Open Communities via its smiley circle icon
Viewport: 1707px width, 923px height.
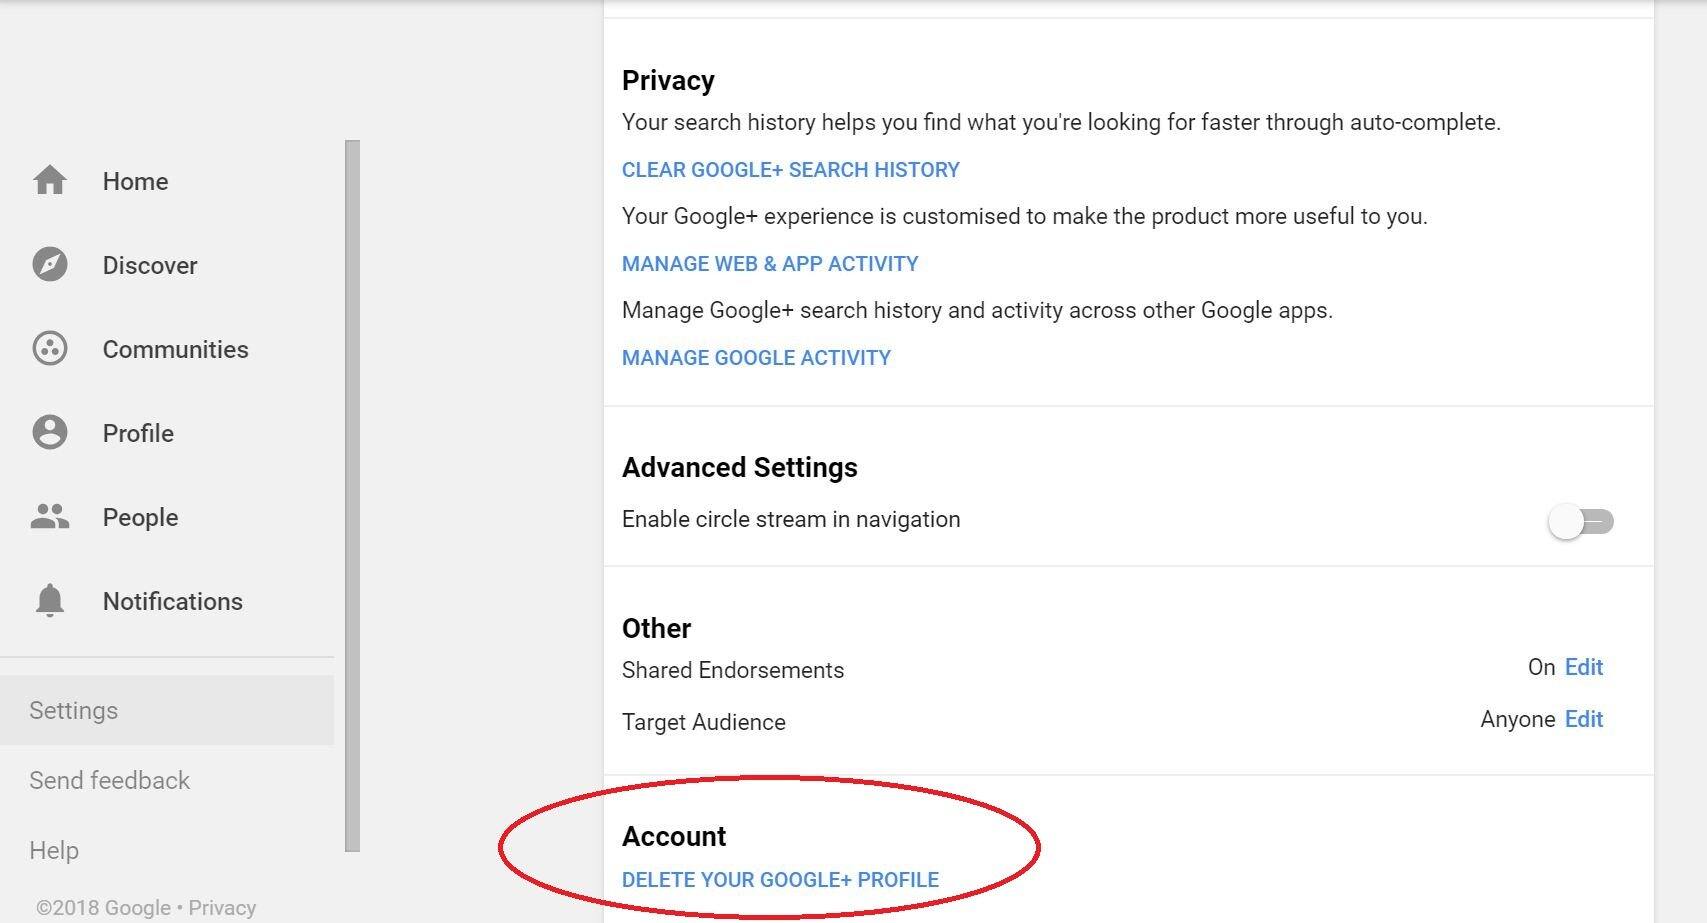point(48,349)
